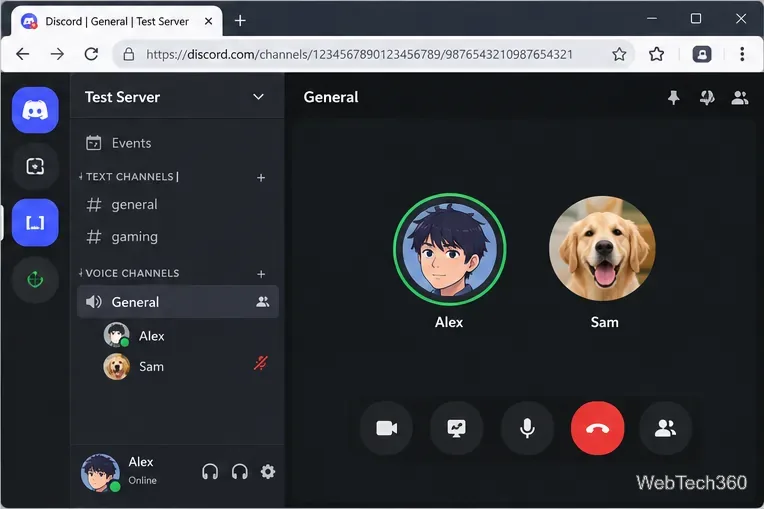Image resolution: width=764 pixels, height=509 pixels.
Task: Select the active bracket server icon
Action: coord(35,223)
